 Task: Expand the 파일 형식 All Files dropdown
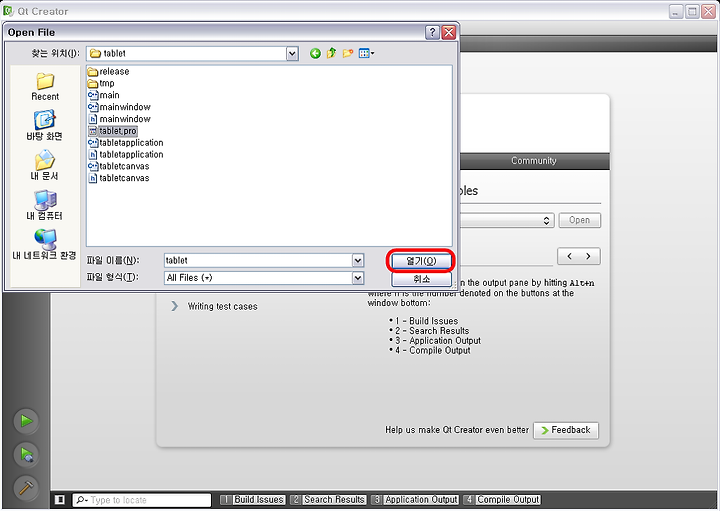click(358, 278)
